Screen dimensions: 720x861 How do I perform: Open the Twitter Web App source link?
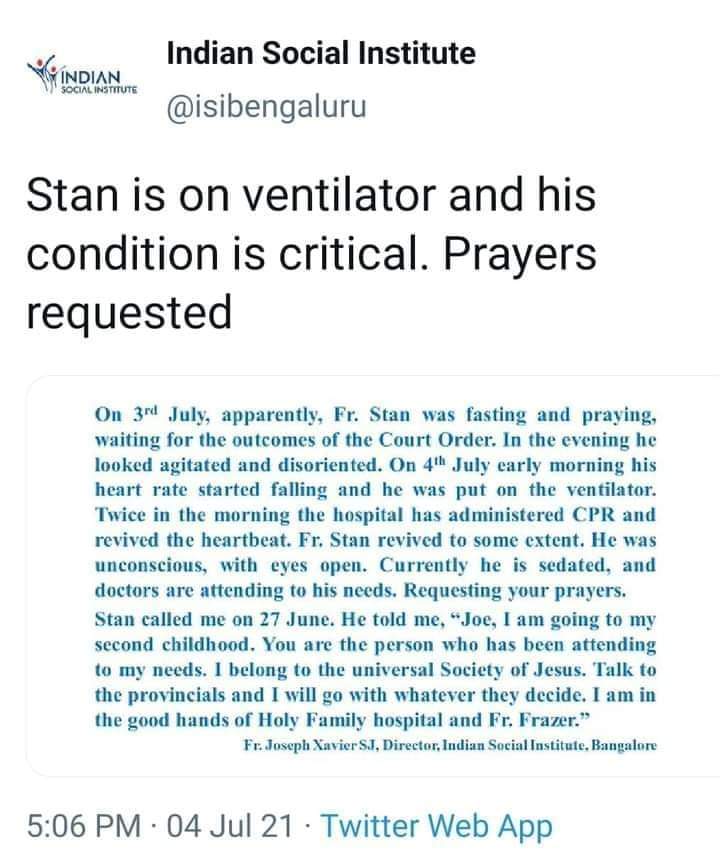(x=438, y=826)
